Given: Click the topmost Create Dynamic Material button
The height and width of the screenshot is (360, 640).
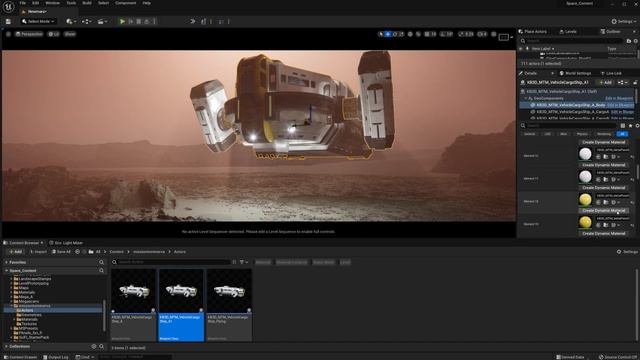Looking at the screenshot, I should click(x=603, y=142).
